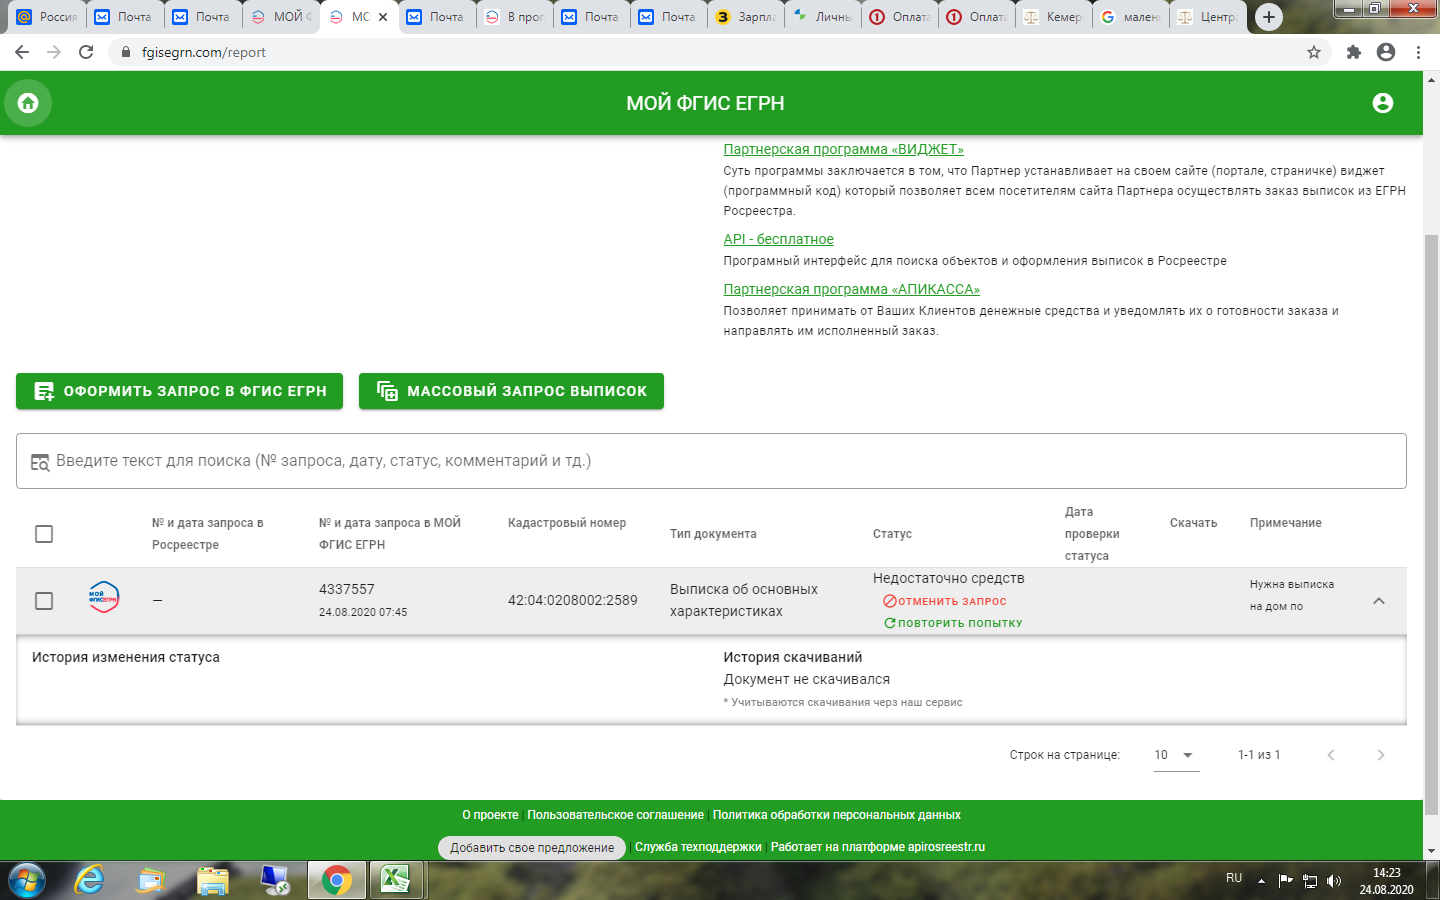Click taskbar mail/documents folder icon
This screenshot has height=900, width=1440.
pyautogui.click(x=151, y=881)
